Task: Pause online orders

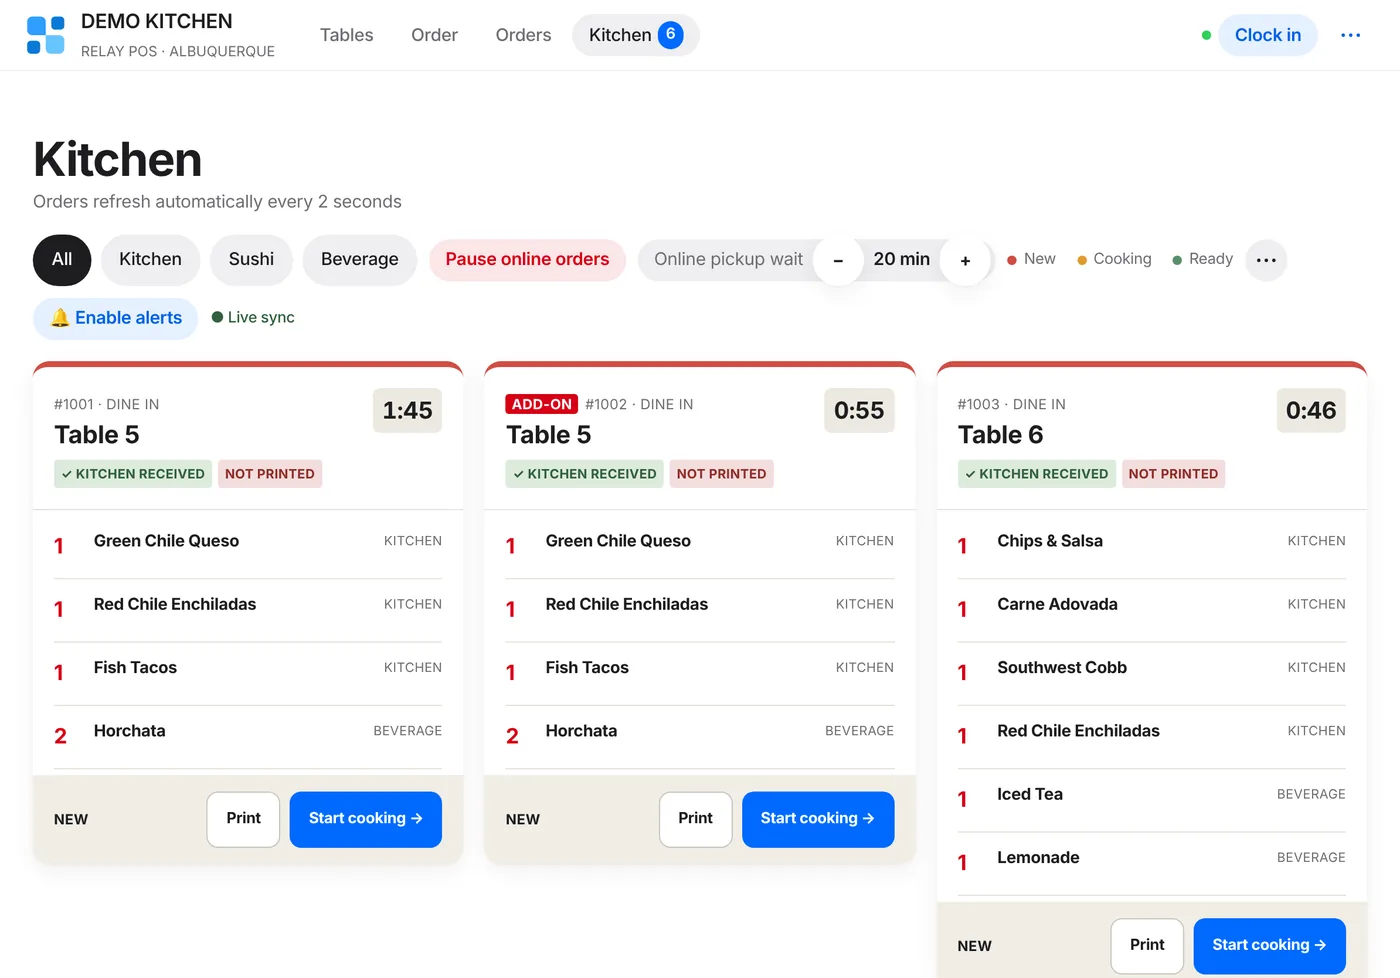Action: click(527, 260)
